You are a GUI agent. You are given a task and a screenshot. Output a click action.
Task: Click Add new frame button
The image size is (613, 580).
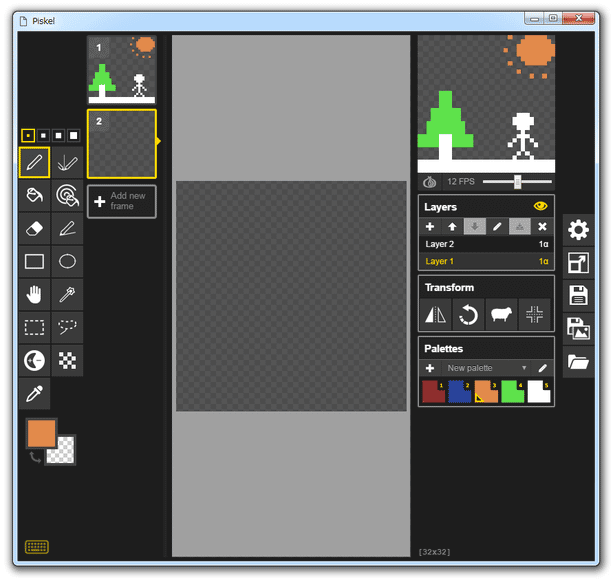(x=122, y=201)
